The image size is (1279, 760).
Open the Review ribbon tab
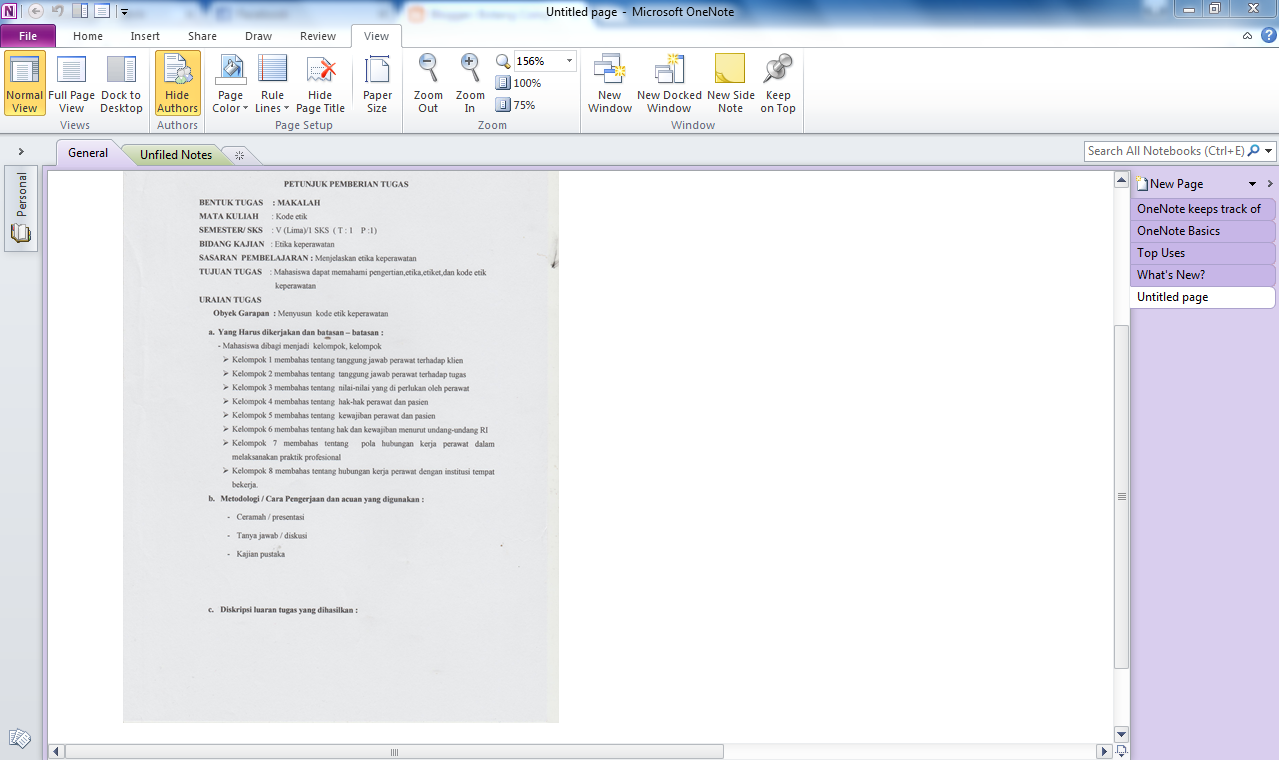click(318, 36)
